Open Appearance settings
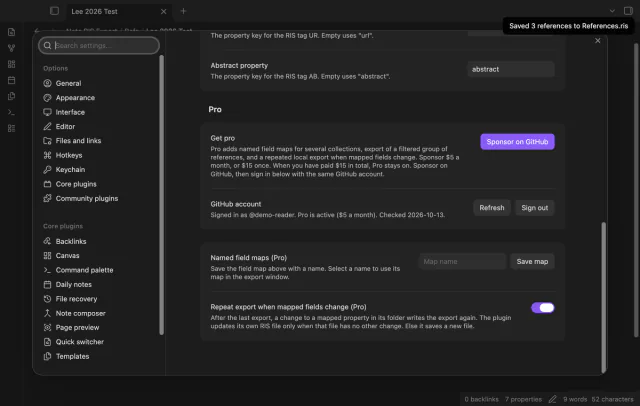 pyautogui.click(x=75, y=98)
